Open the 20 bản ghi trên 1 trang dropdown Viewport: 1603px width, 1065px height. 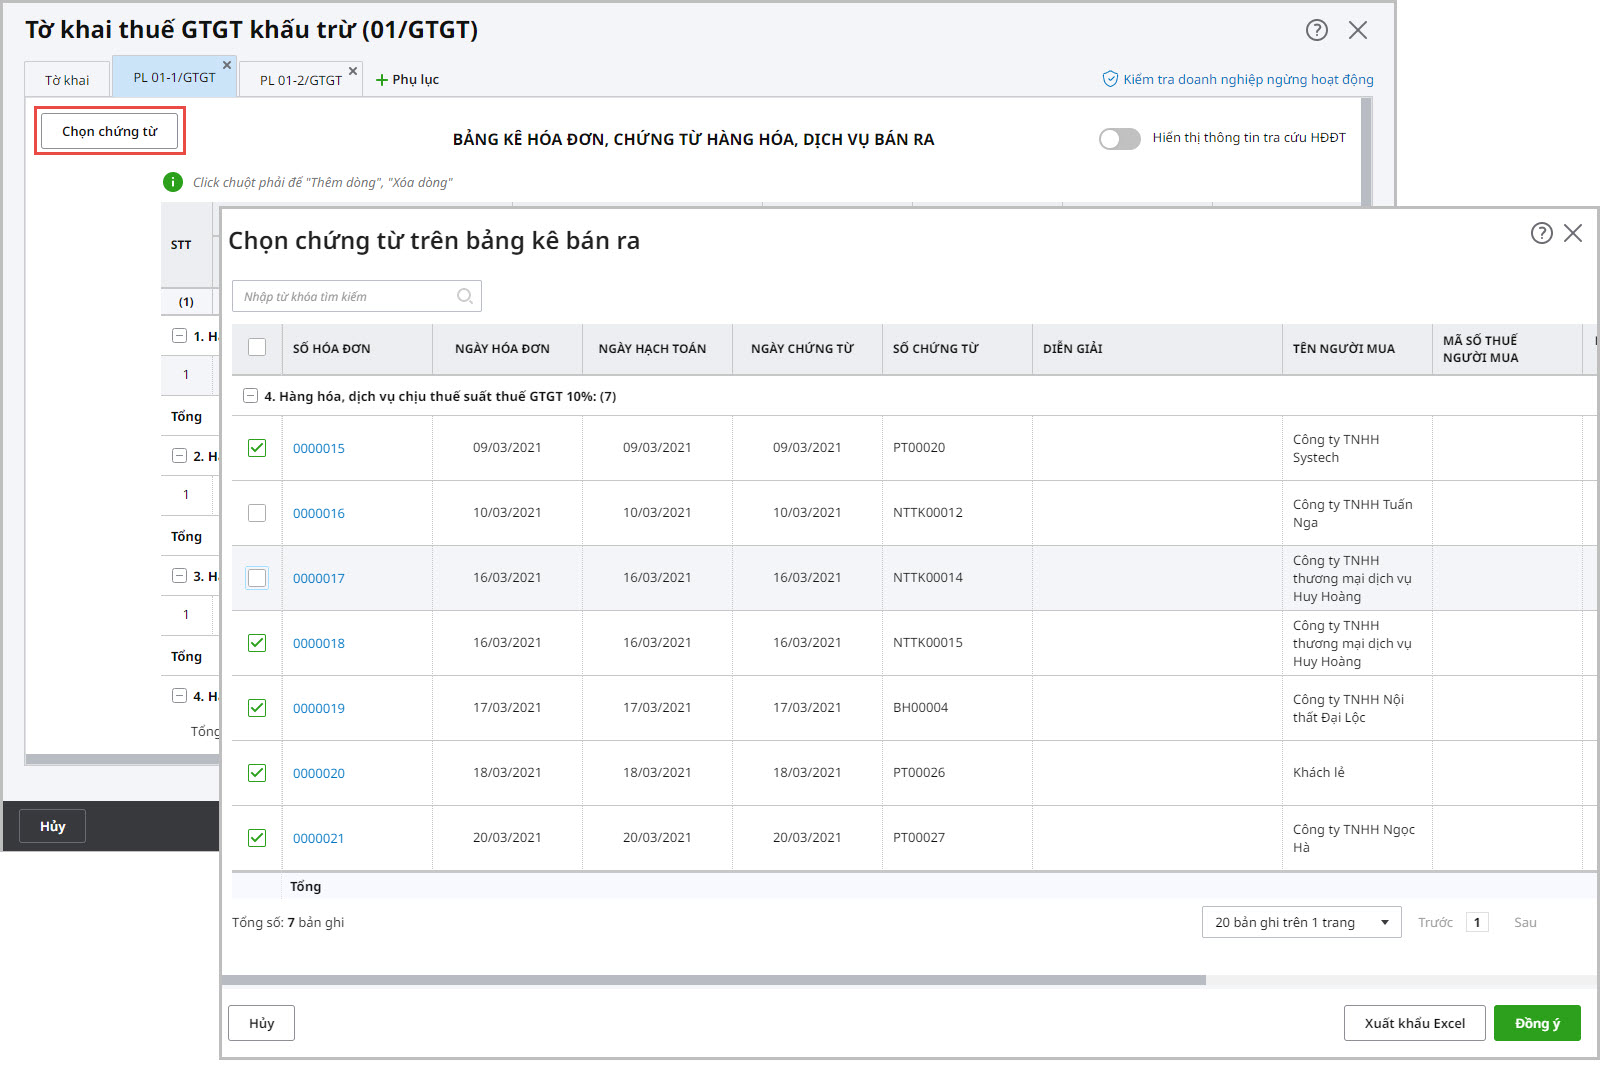(x=1301, y=922)
